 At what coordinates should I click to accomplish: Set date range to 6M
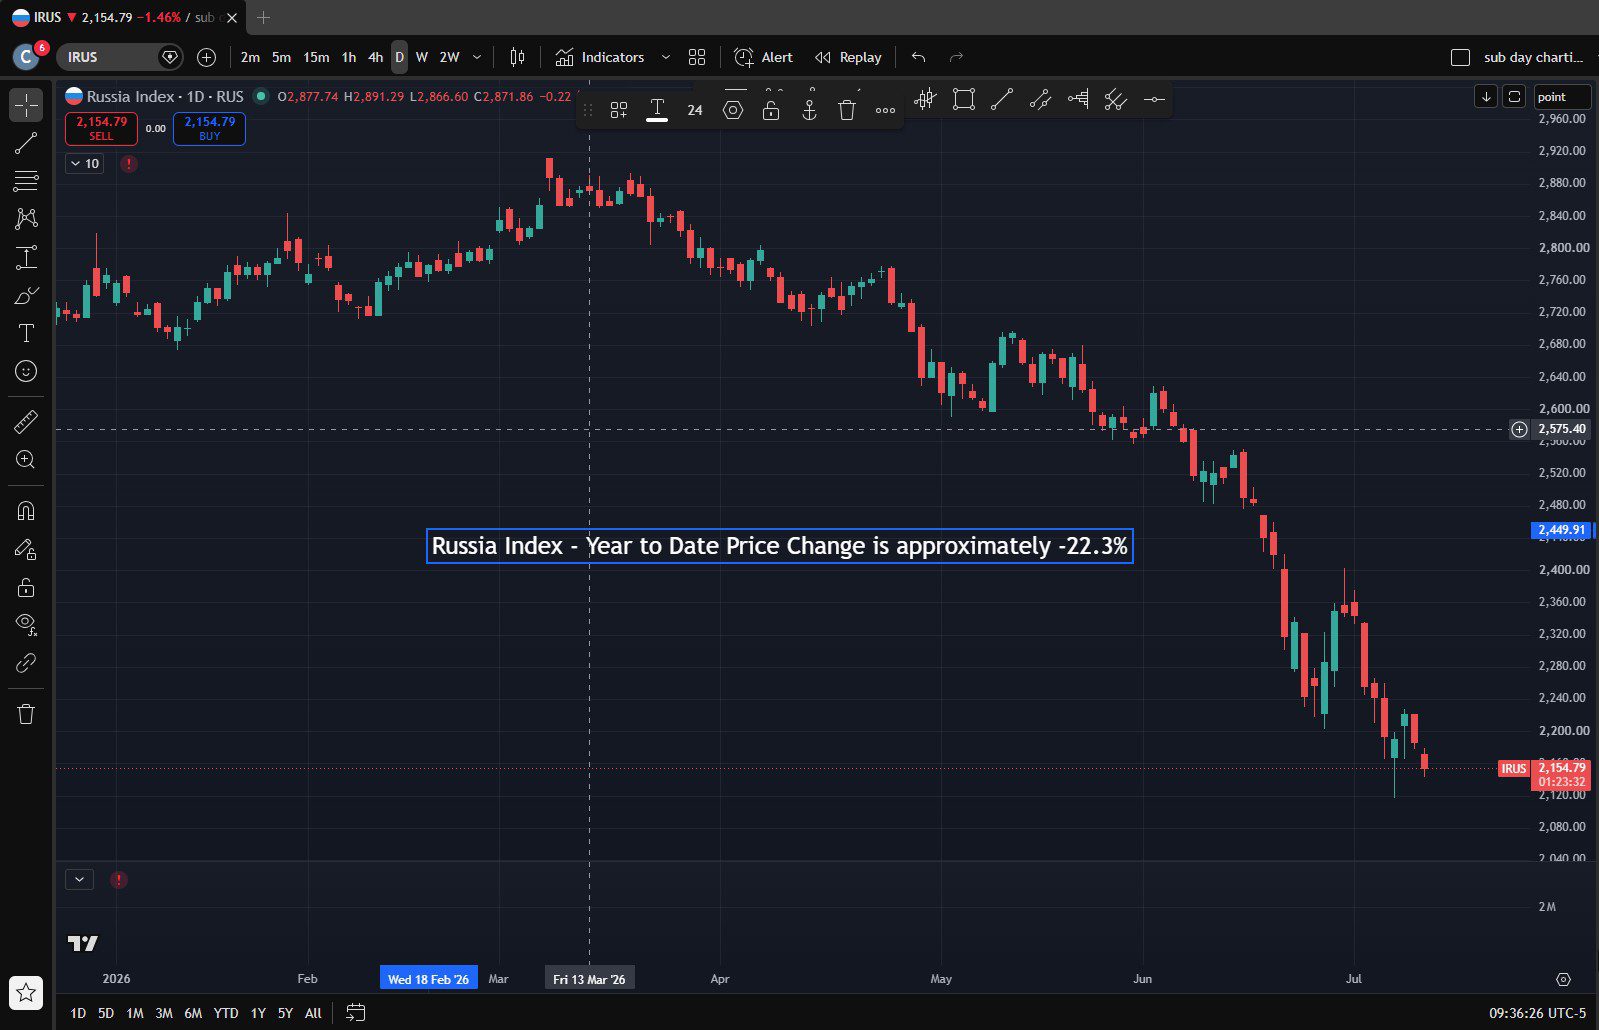pos(193,1013)
